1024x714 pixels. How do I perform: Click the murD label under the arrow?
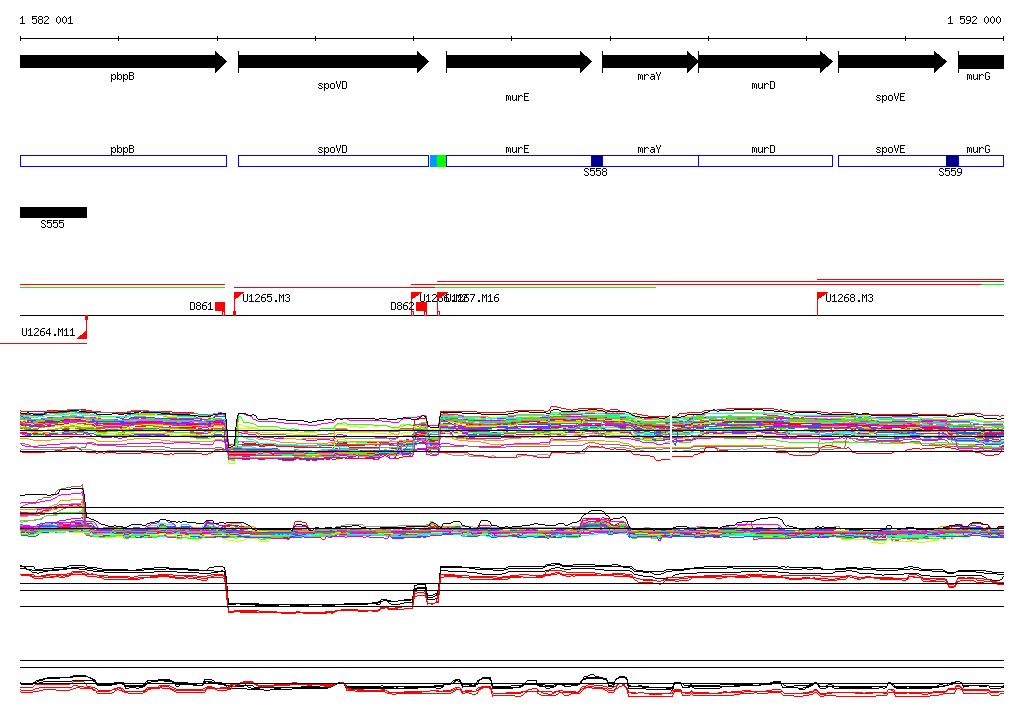pyautogui.click(x=763, y=86)
